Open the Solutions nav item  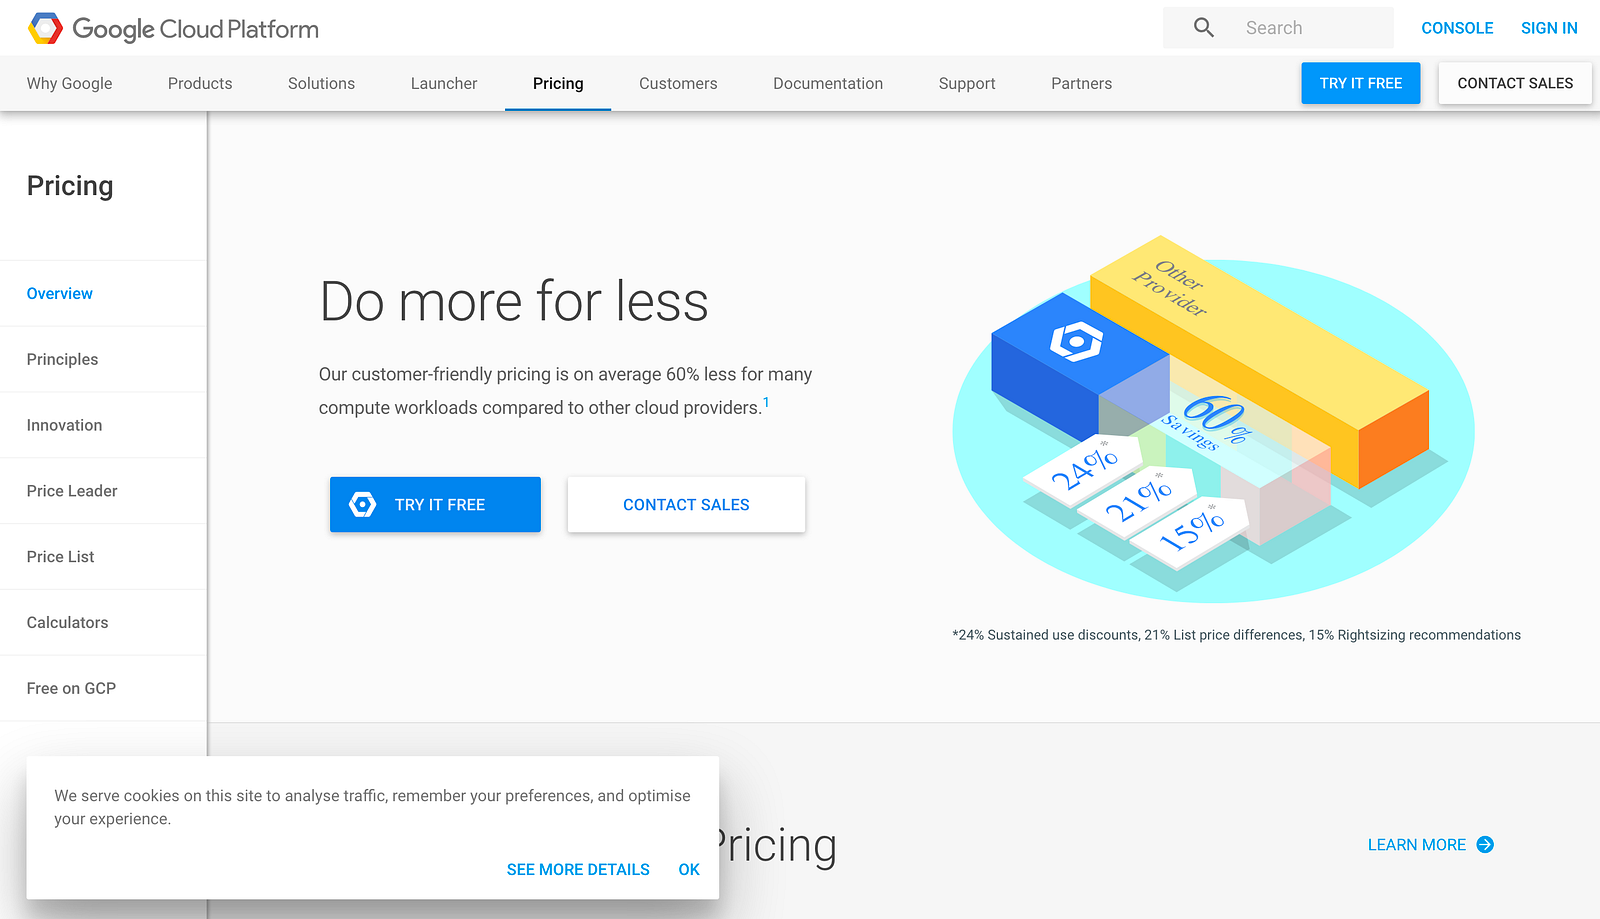tap(321, 83)
